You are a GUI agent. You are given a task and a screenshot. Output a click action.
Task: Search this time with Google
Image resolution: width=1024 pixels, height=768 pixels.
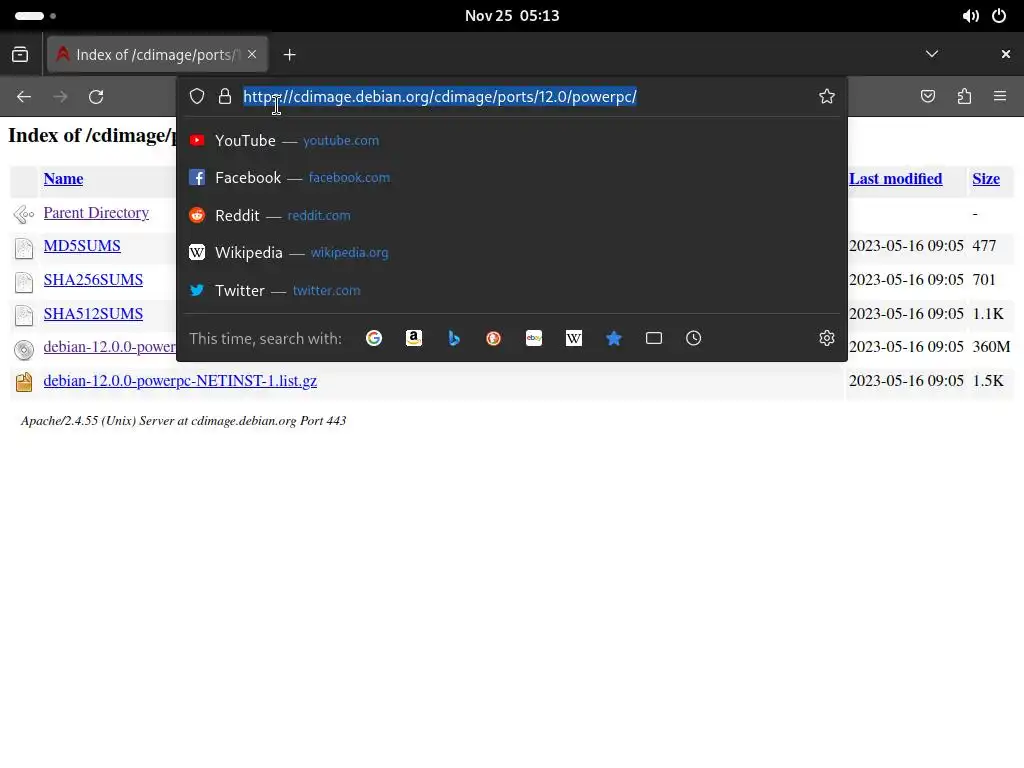(374, 338)
